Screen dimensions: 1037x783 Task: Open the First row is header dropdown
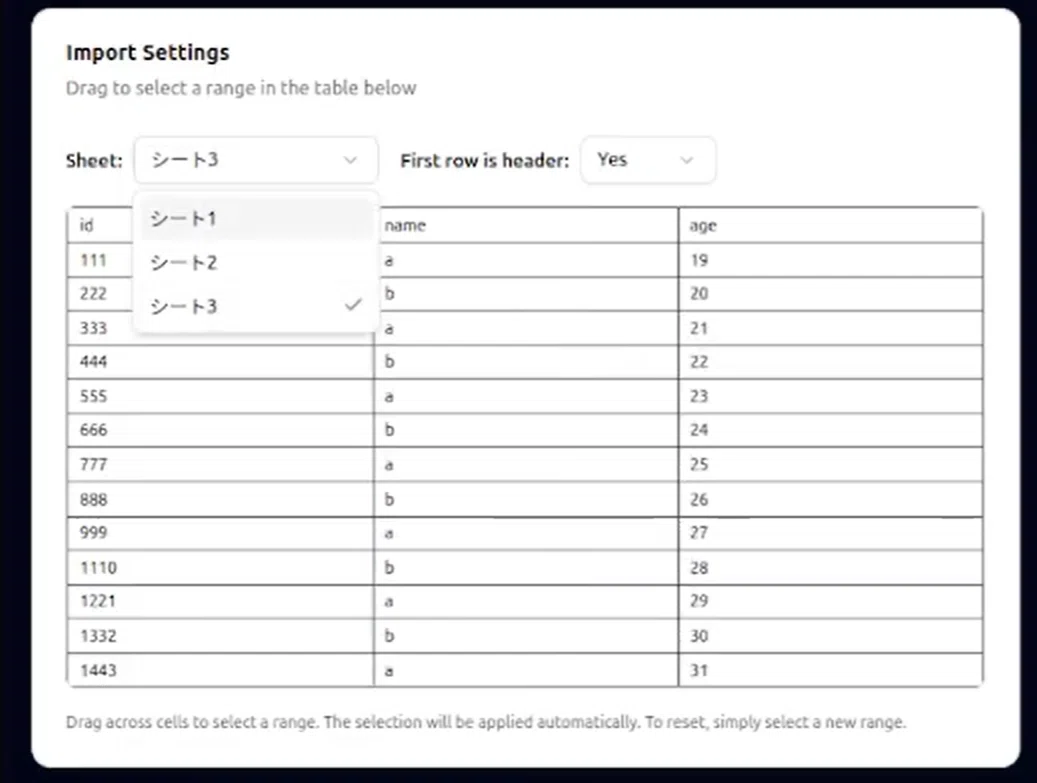tap(647, 160)
